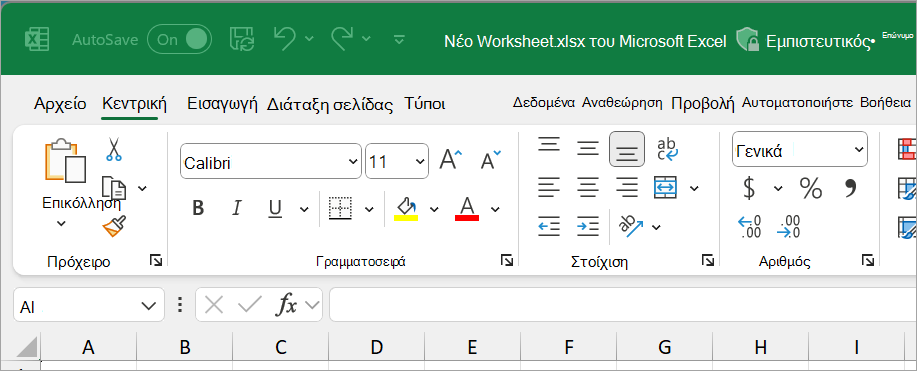Click the Wrap Text icon
Image resolution: width=917 pixels, height=371 pixels.
[x=667, y=149]
